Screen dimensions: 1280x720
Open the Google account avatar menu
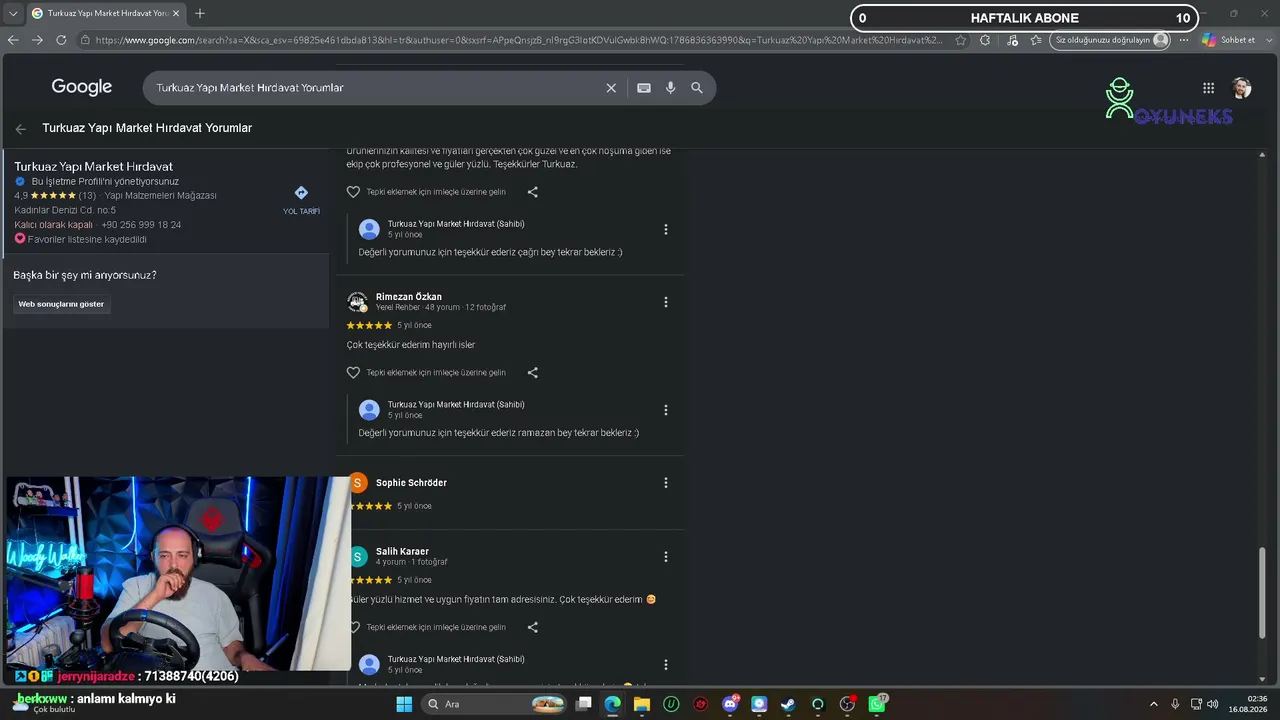click(1241, 88)
